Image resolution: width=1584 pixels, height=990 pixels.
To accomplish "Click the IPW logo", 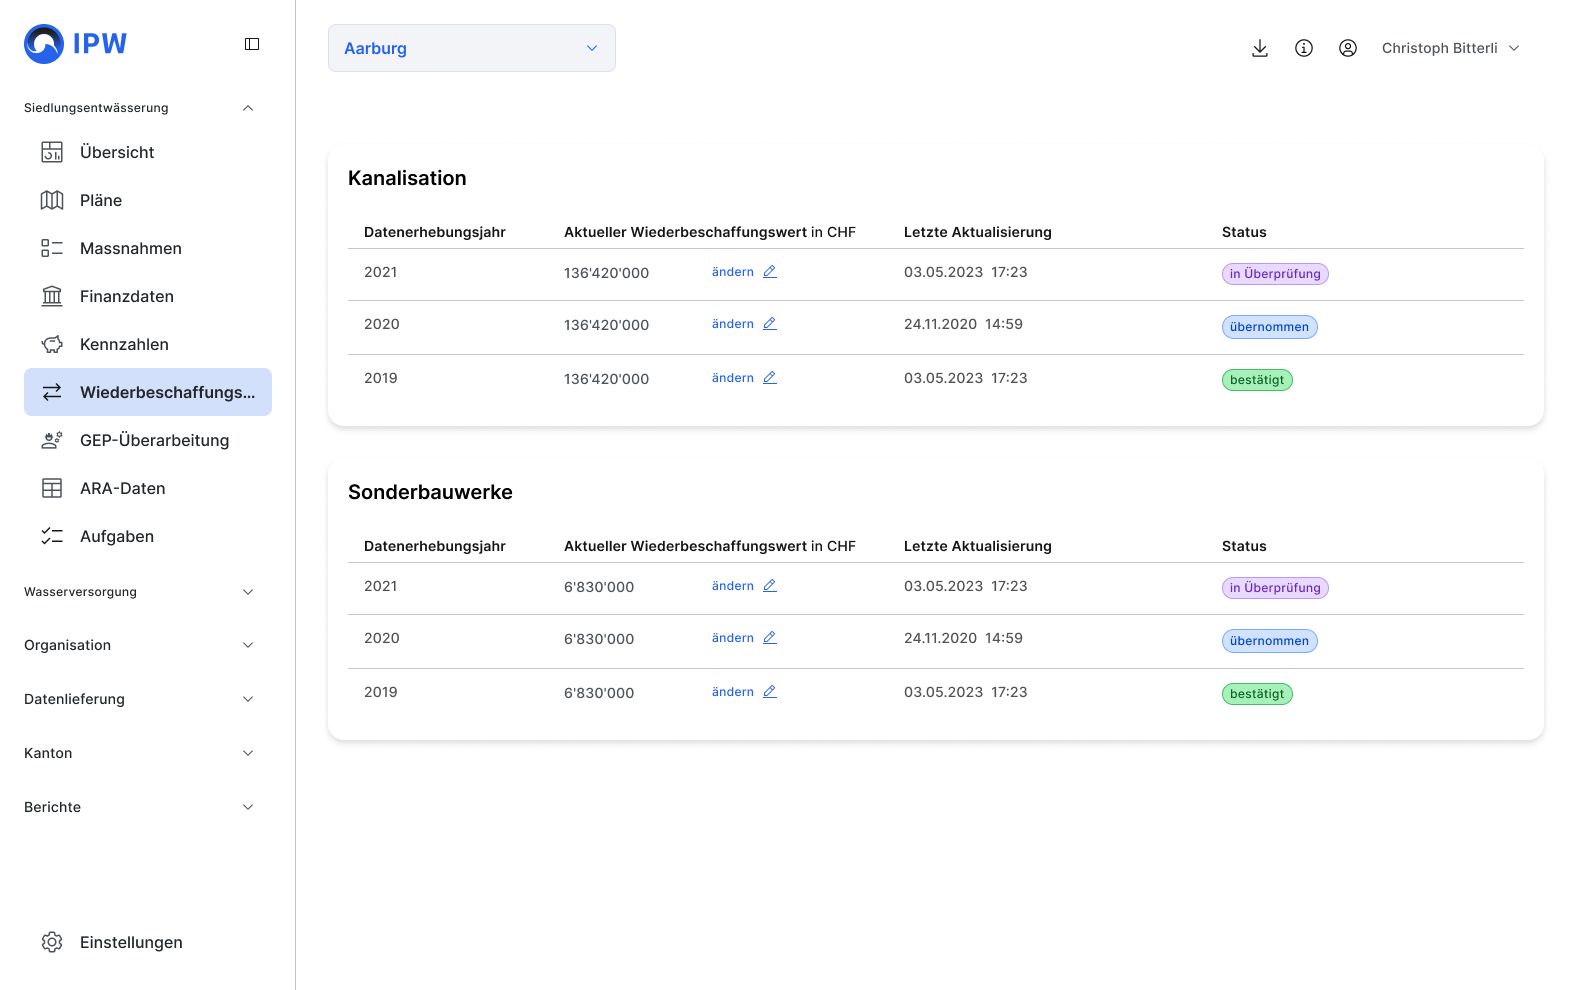I will click(x=76, y=44).
